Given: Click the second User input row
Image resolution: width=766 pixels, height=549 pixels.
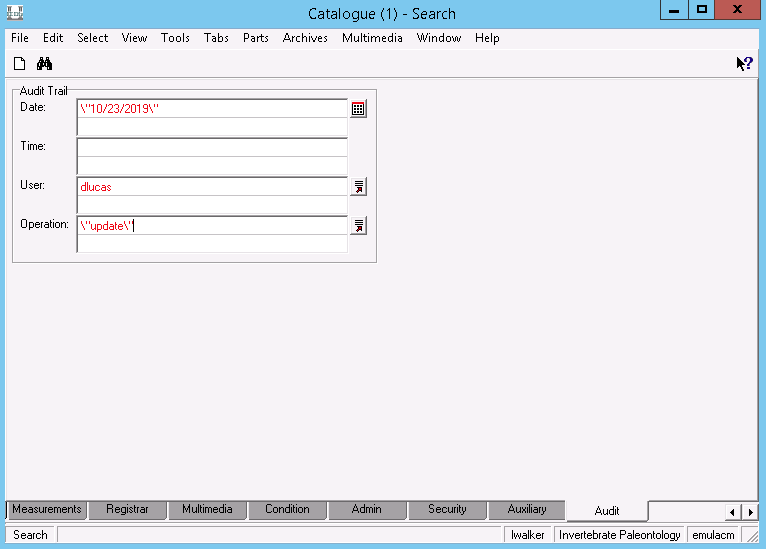Looking at the screenshot, I should click(212, 205).
